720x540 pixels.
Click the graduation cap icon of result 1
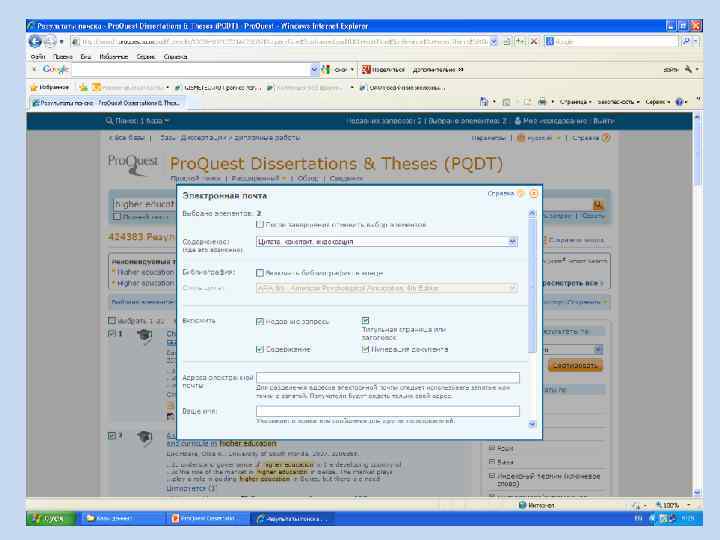[144, 336]
